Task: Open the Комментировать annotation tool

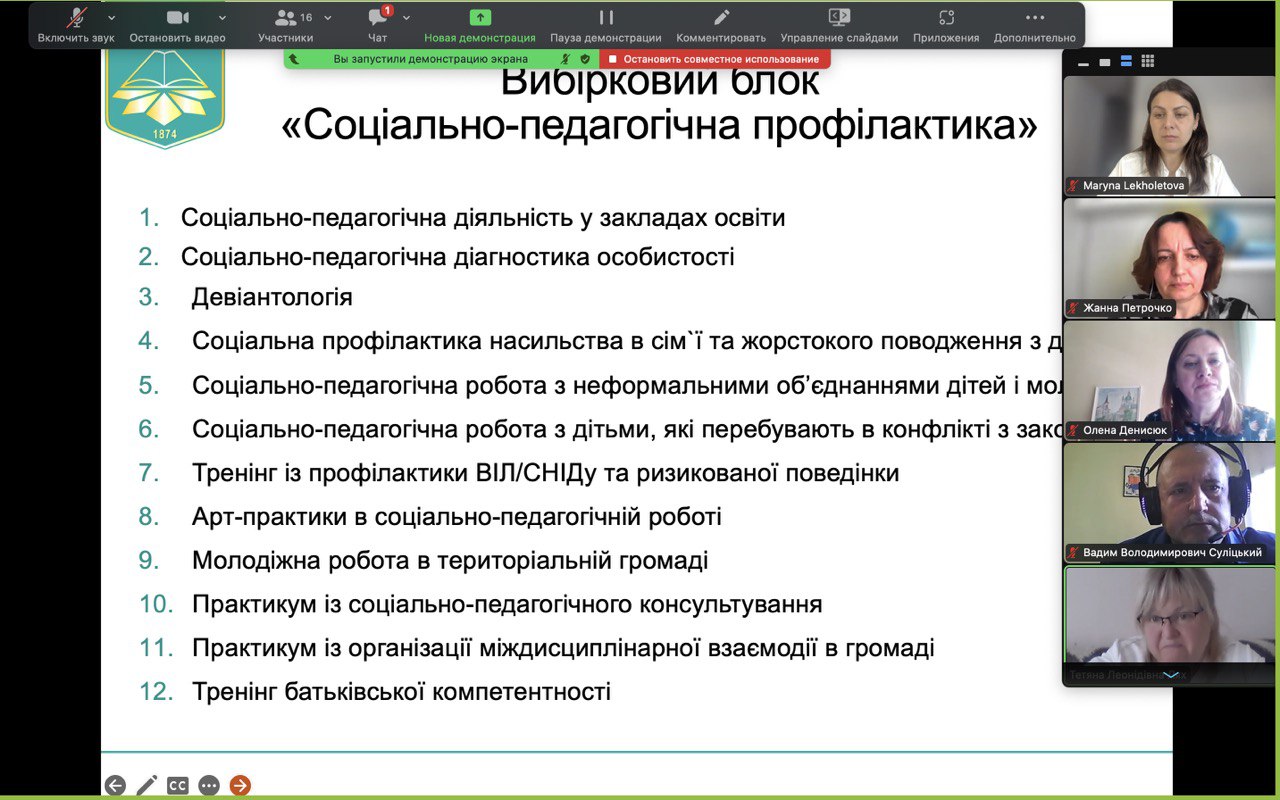Action: pos(721,25)
